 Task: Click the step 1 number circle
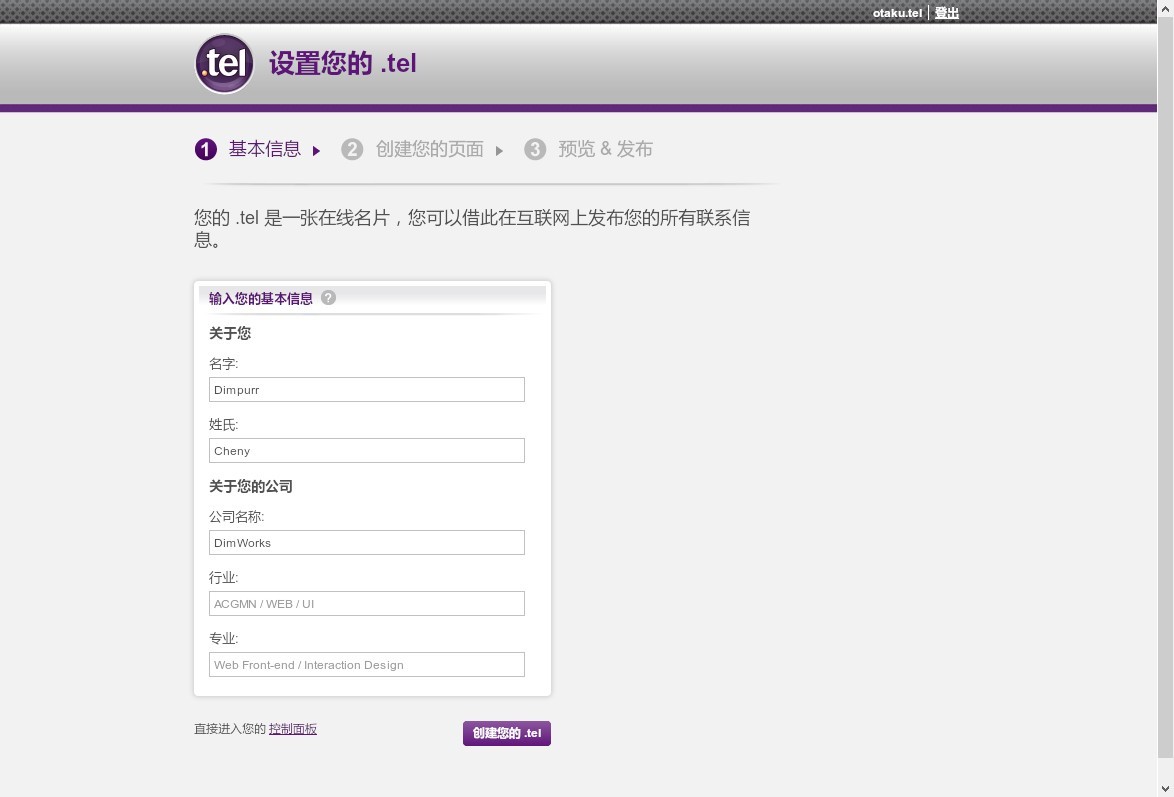(x=205, y=150)
